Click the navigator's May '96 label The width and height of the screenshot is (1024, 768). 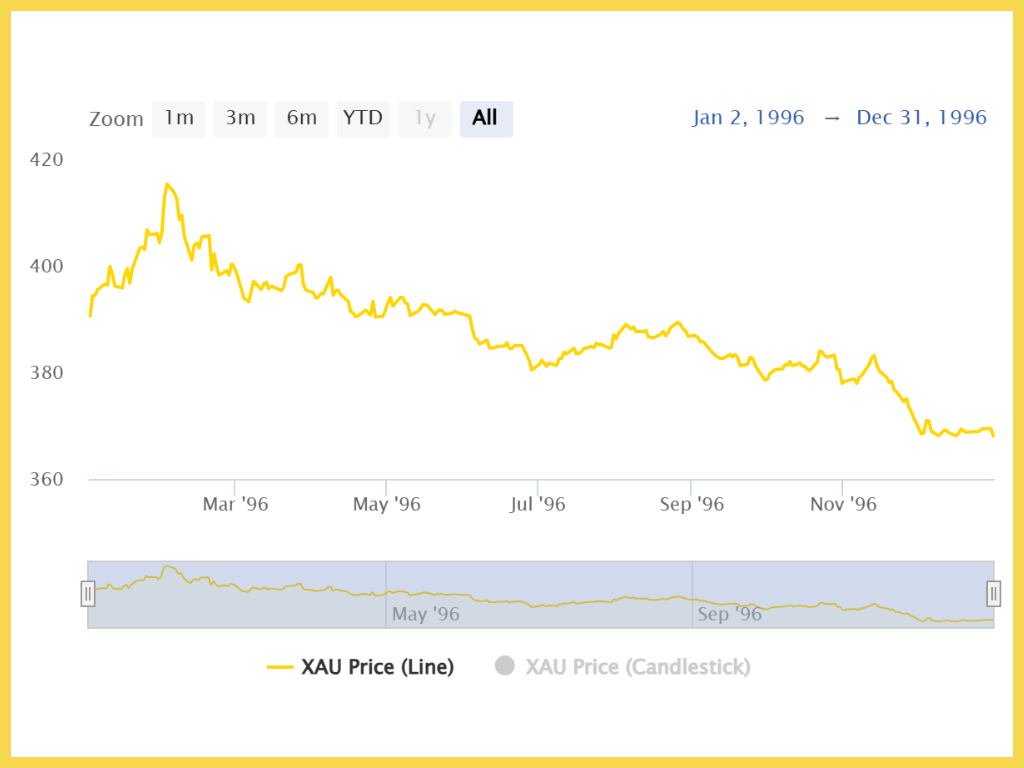click(x=426, y=614)
